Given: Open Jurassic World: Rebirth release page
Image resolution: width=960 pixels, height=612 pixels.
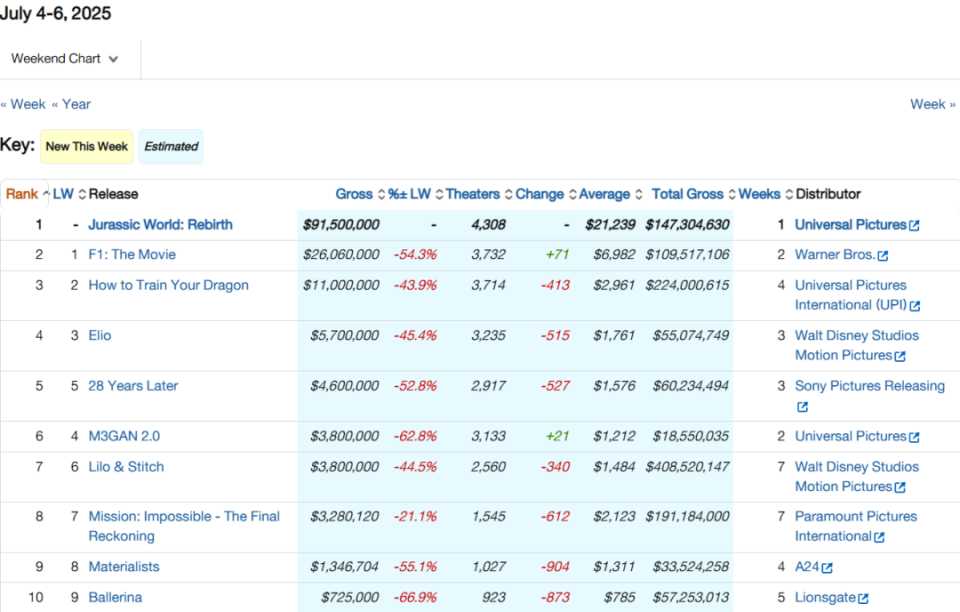Looking at the screenshot, I should (x=160, y=225).
